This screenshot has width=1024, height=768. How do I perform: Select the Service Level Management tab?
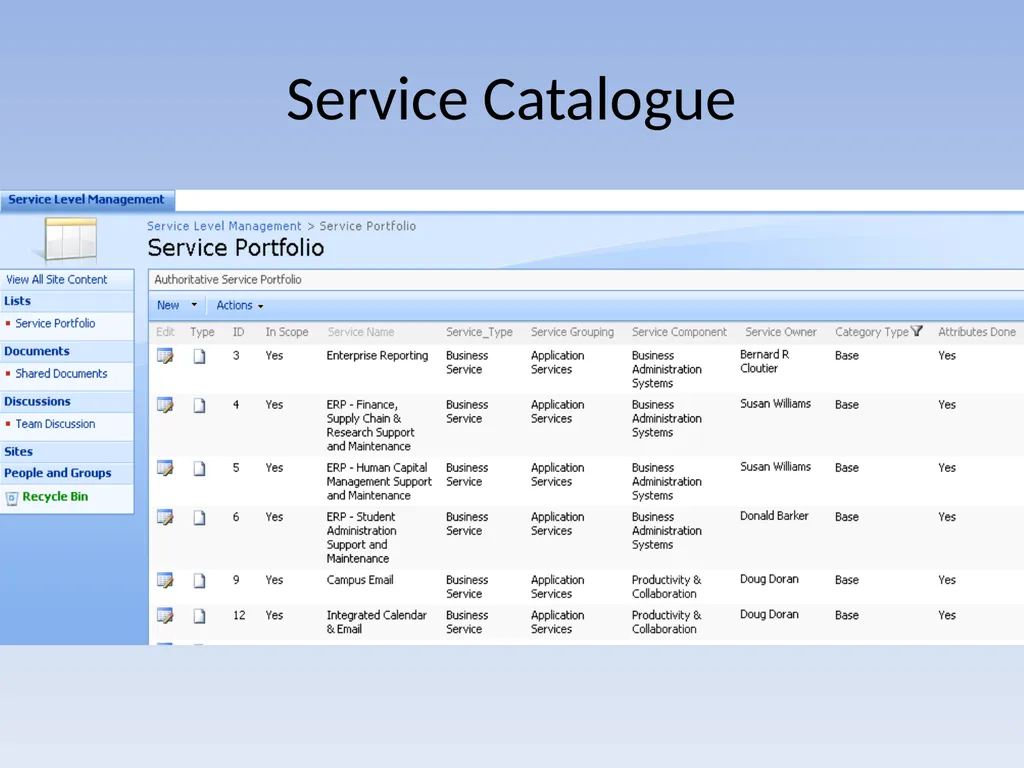pyautogui.click(x=86, y=199)
